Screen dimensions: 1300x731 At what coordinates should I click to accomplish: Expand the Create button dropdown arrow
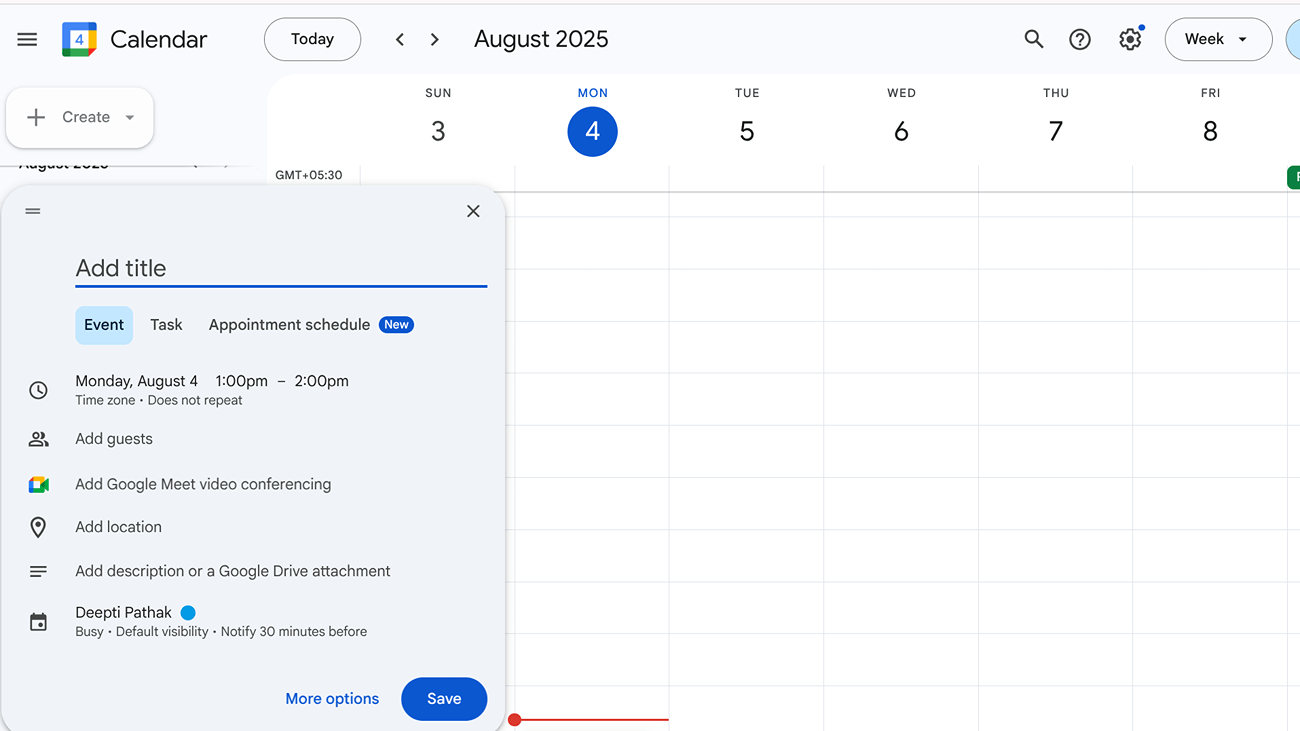pos(131,117)
